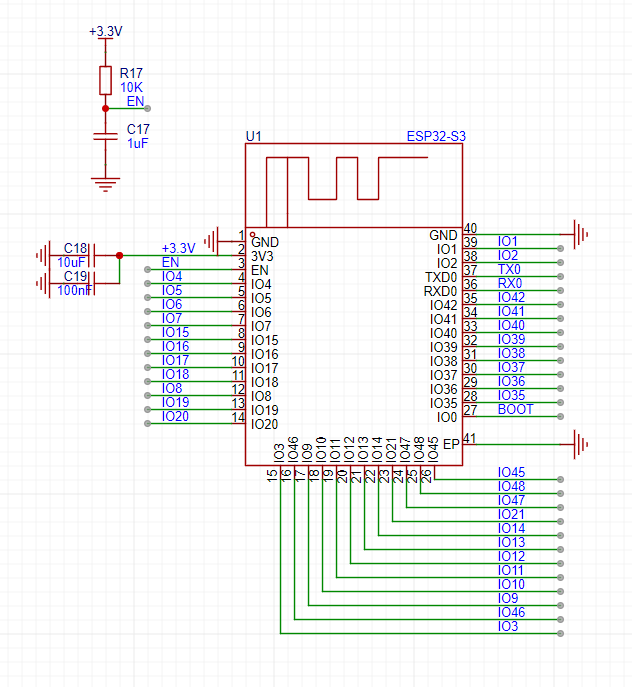
Task: Select the C19 capacitor symbol
Action: coord(92,283)
